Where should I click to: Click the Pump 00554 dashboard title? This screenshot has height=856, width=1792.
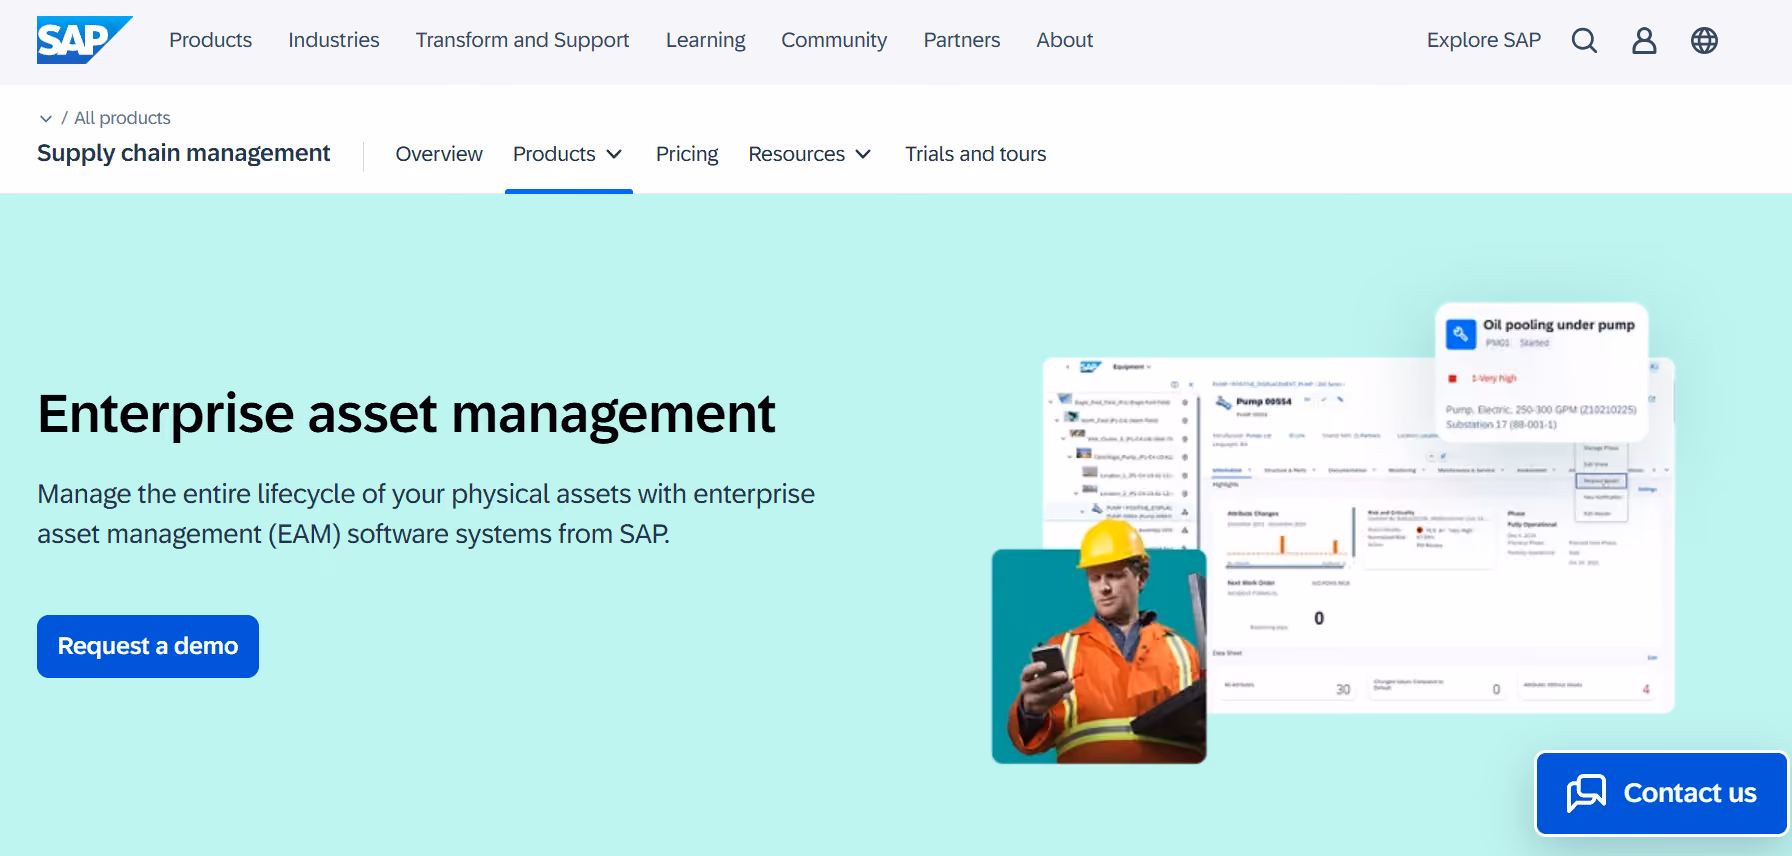[x=1264, y=402]
